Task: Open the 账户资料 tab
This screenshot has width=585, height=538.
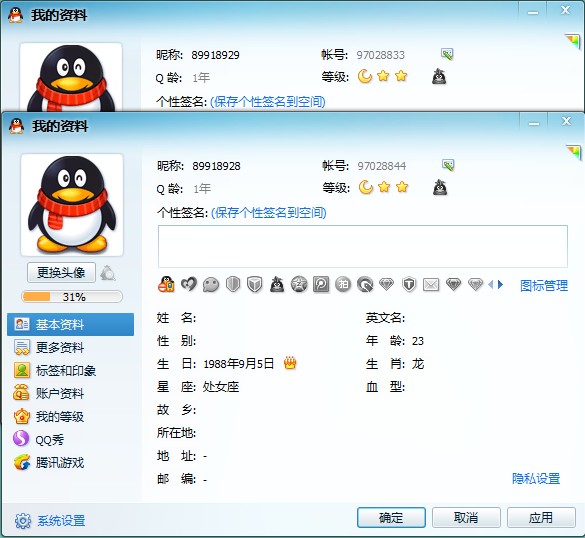Action: click(71, 394)
